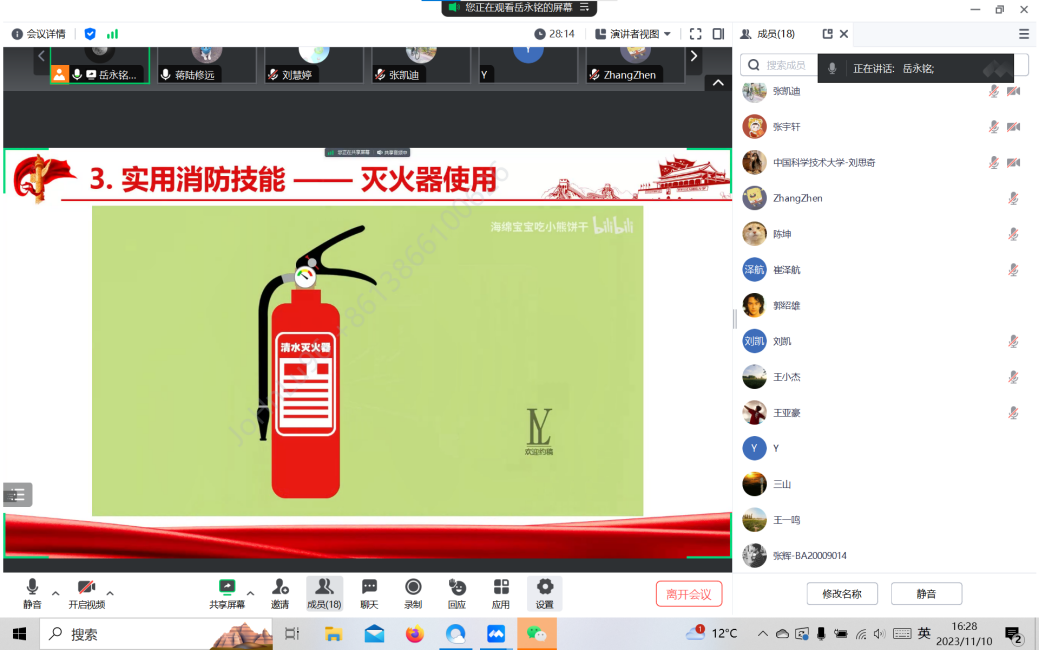Open the 邀请 (Invite) icon
The width and height of the screenshot is (1039, 650).
coord(280,588)
